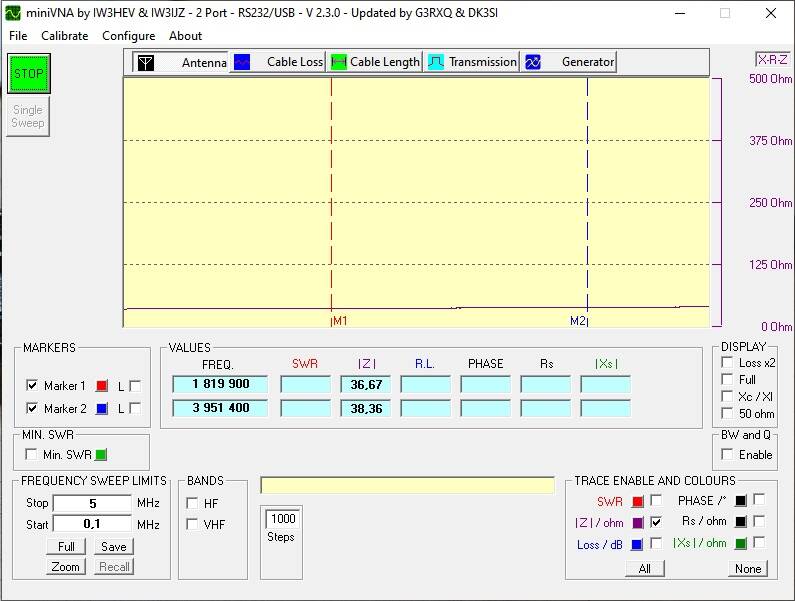Uncheck the Marker 1 checkbox

point(32,386)
